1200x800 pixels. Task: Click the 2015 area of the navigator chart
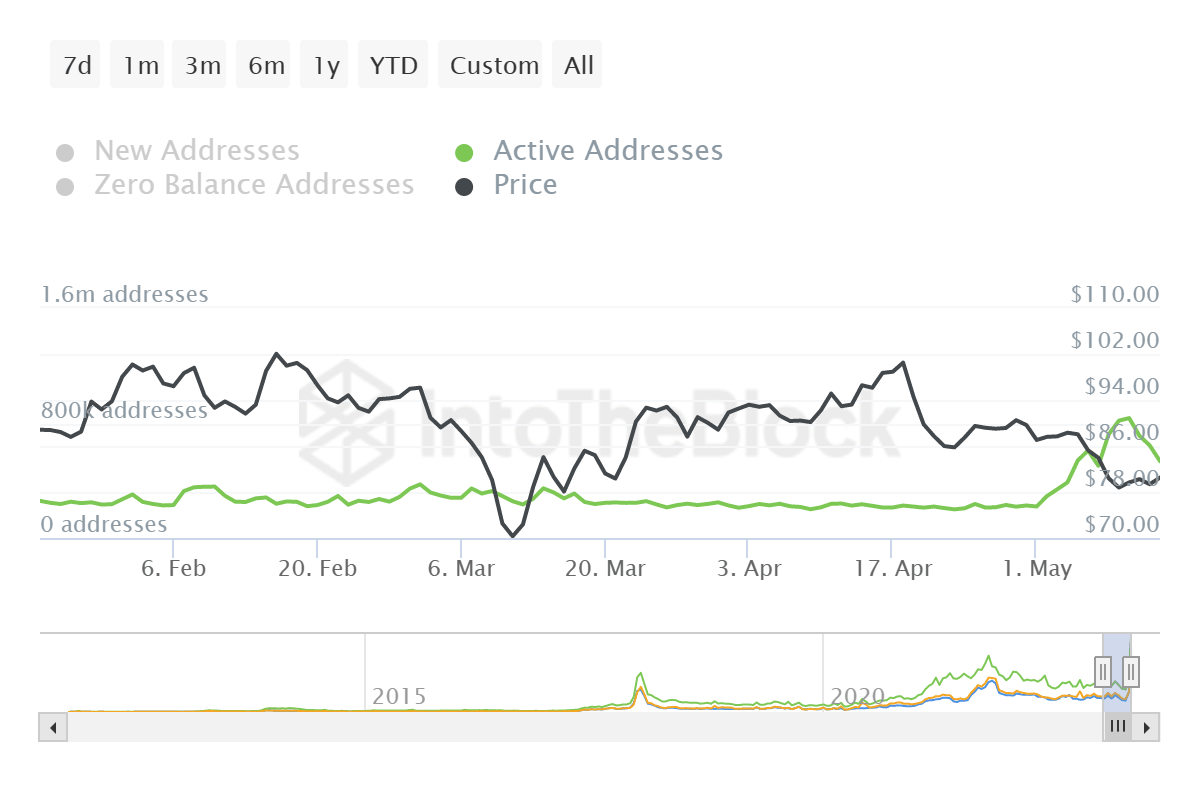[x=397, y=695]
